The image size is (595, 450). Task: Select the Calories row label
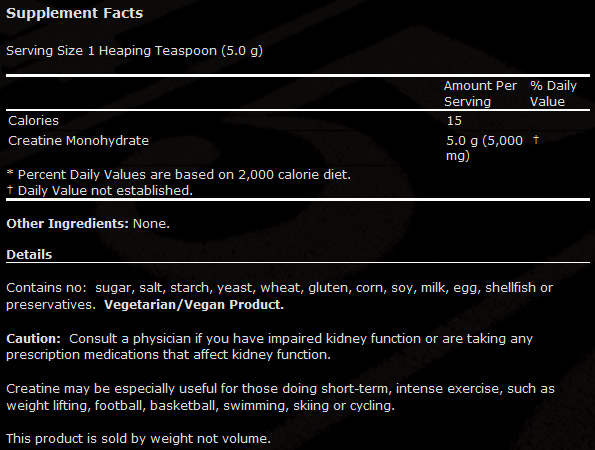coord(33,121)
